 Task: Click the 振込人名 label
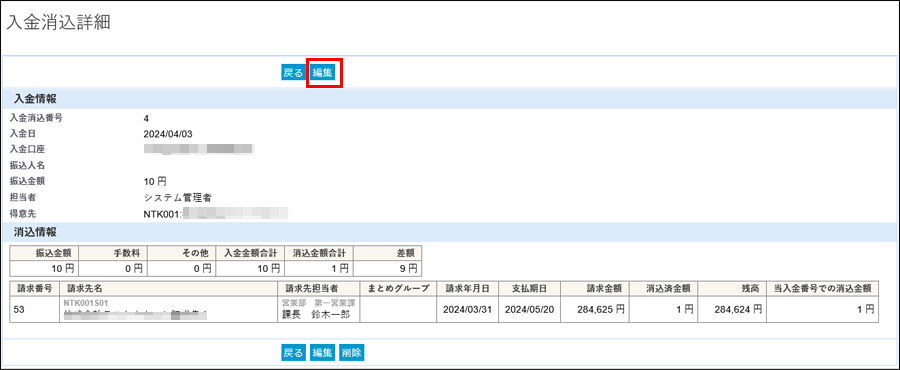(x=28, y=165)
